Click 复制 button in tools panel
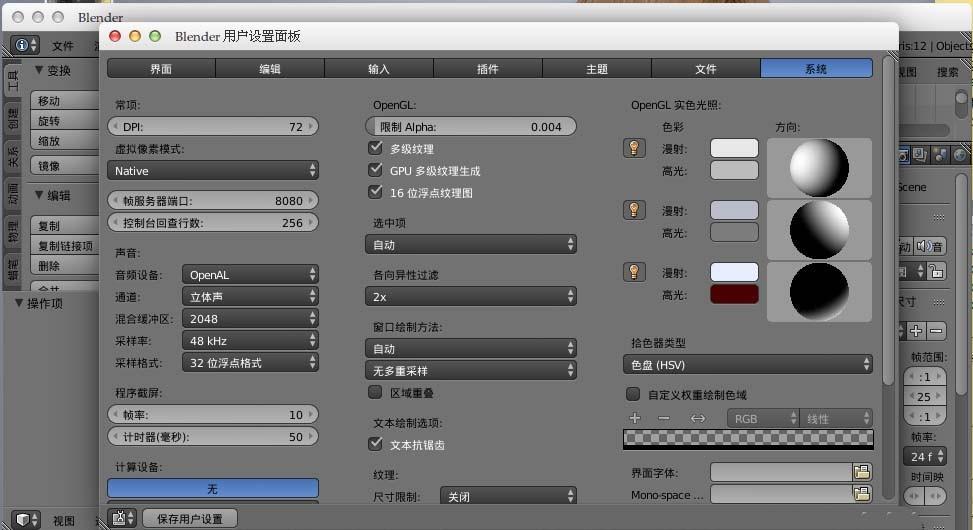This screenshot has height=530, width=973. coord(65,226)
